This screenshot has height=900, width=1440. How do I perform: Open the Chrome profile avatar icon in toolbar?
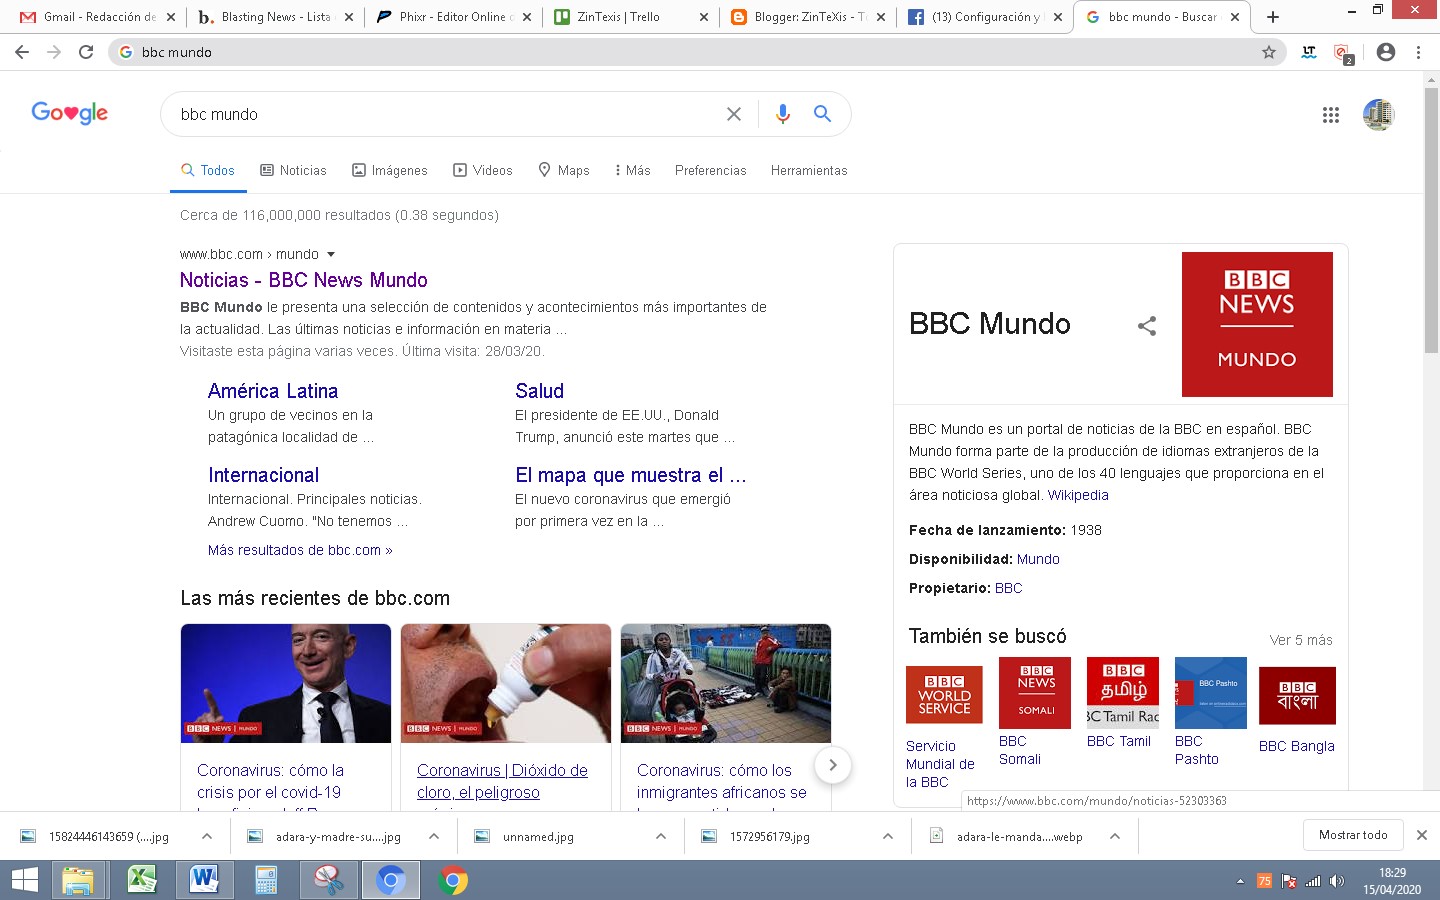(x=1386, y=52)
